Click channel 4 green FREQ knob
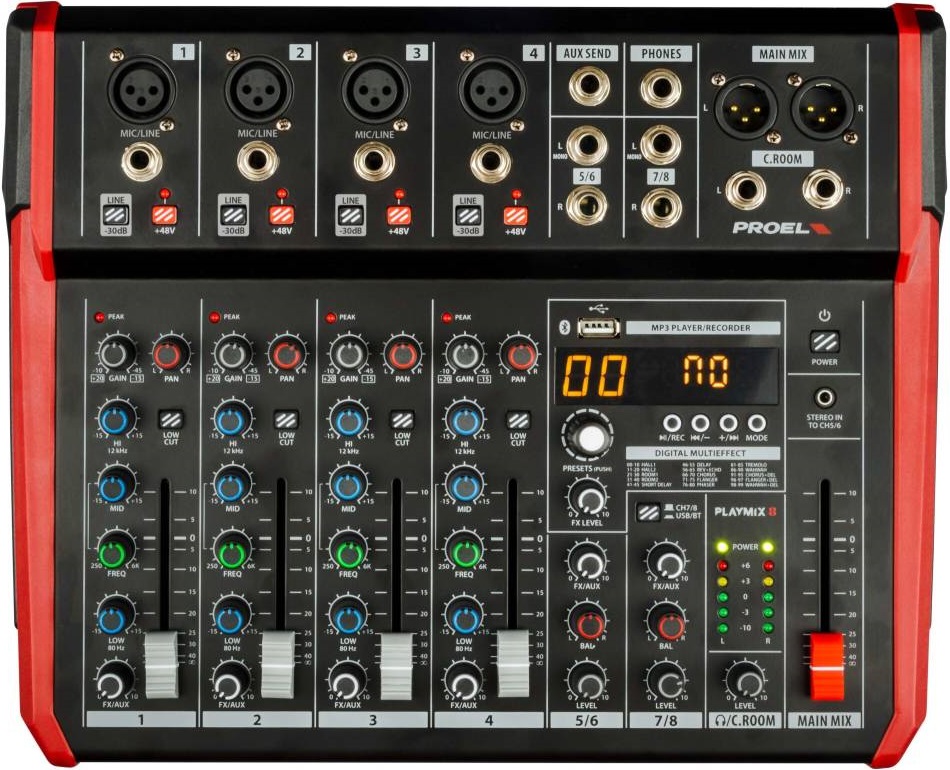950x770 pixels. (x=464, y=551)
